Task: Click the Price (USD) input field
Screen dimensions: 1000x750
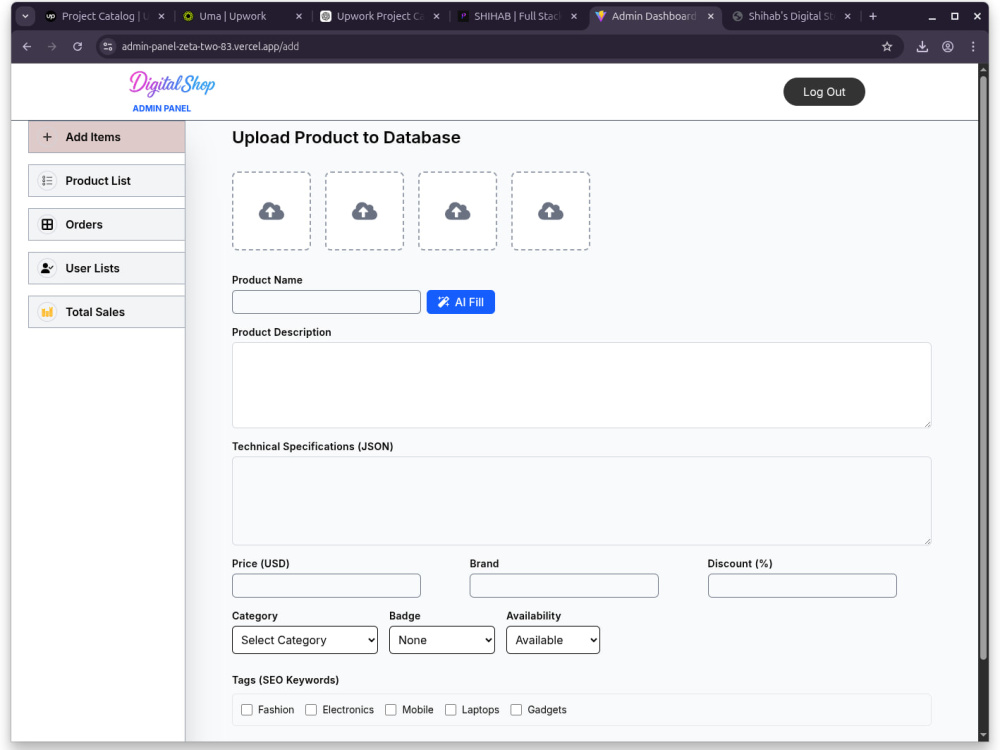Action: pos(326,585)
